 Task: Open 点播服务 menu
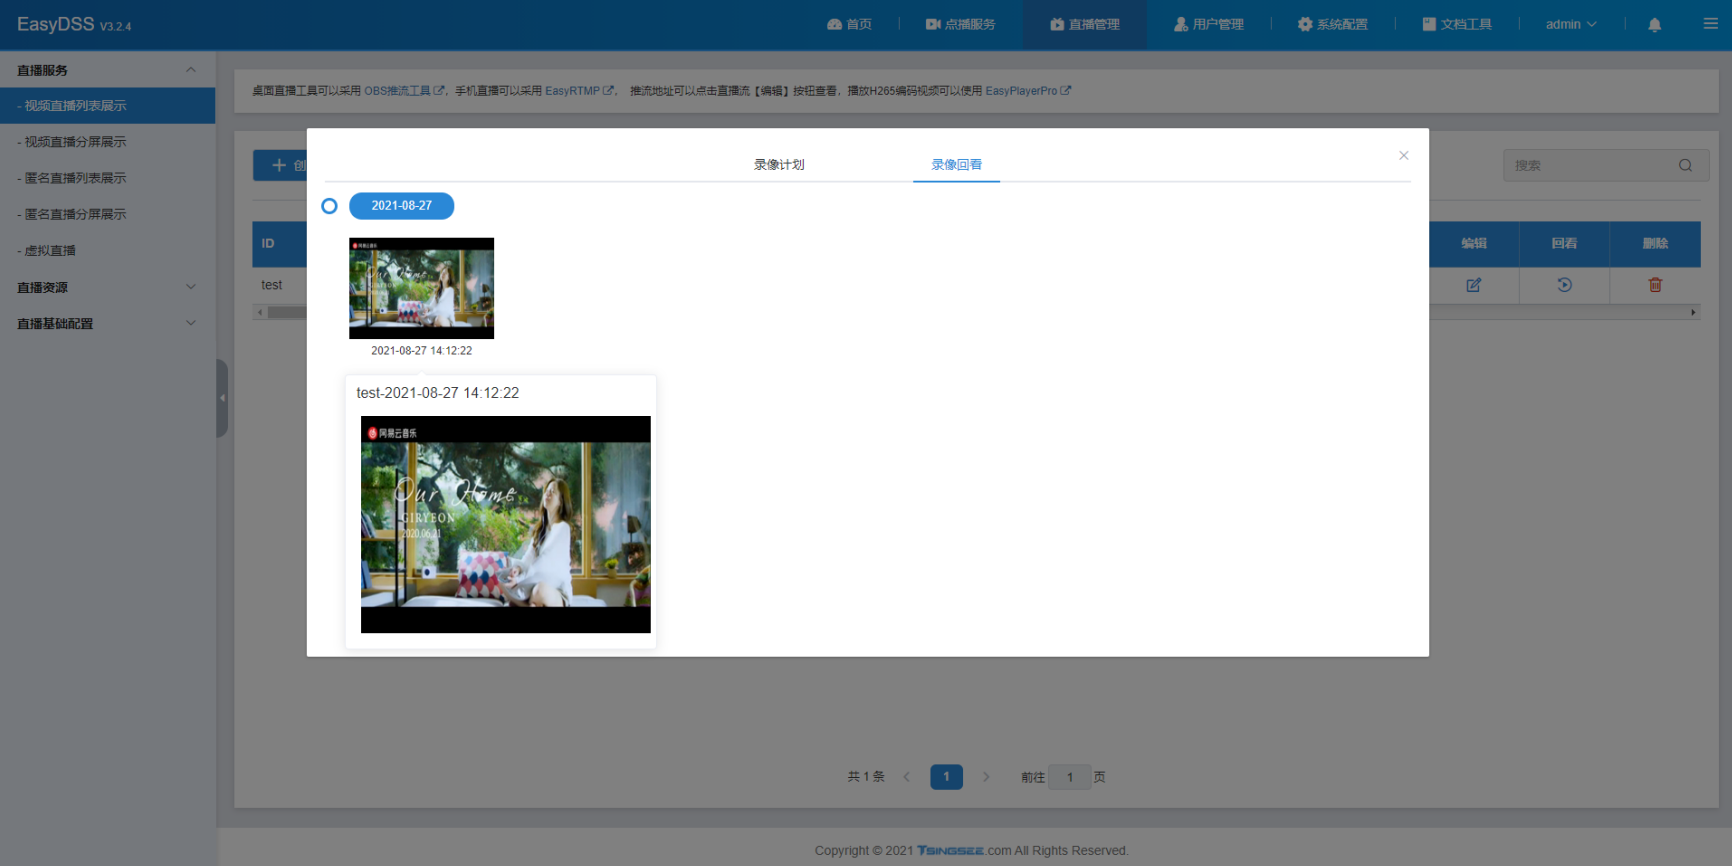point(960,24)
